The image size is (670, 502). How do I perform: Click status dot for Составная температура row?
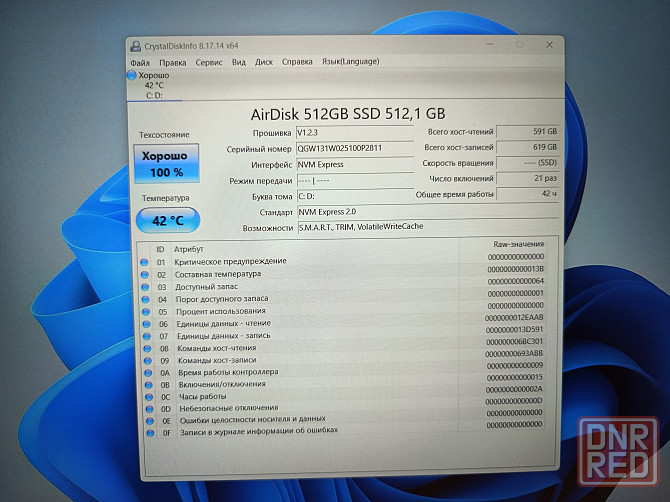tap(144, 275)
